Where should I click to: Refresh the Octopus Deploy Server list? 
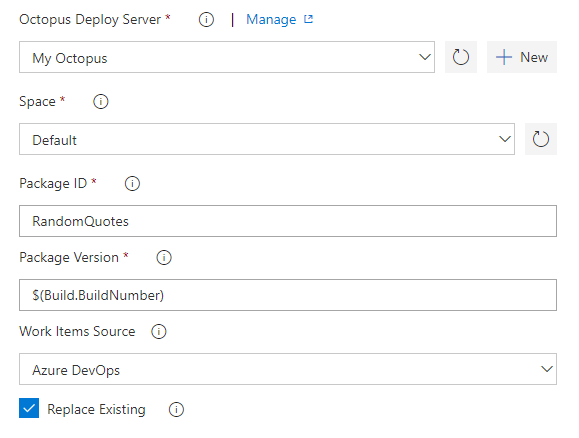pos(461,57)
